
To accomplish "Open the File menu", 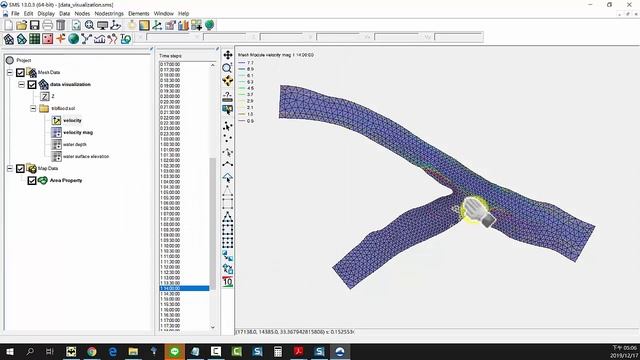I will point(15,13).
